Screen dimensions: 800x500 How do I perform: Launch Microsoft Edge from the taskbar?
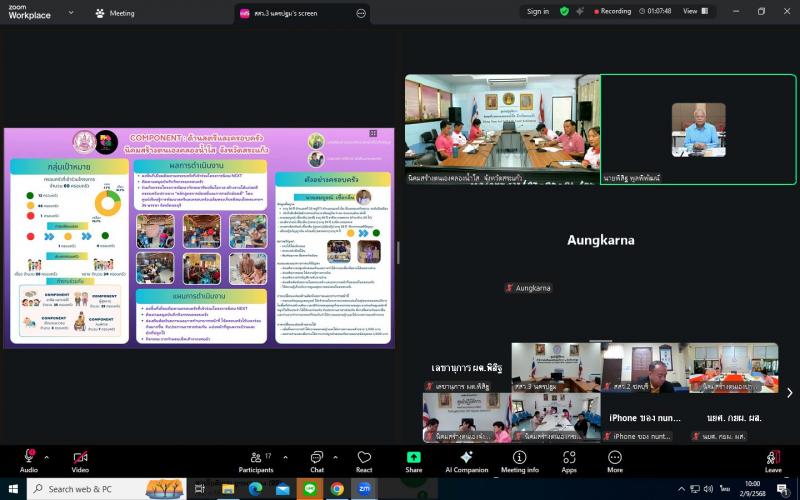coord(255,489)
